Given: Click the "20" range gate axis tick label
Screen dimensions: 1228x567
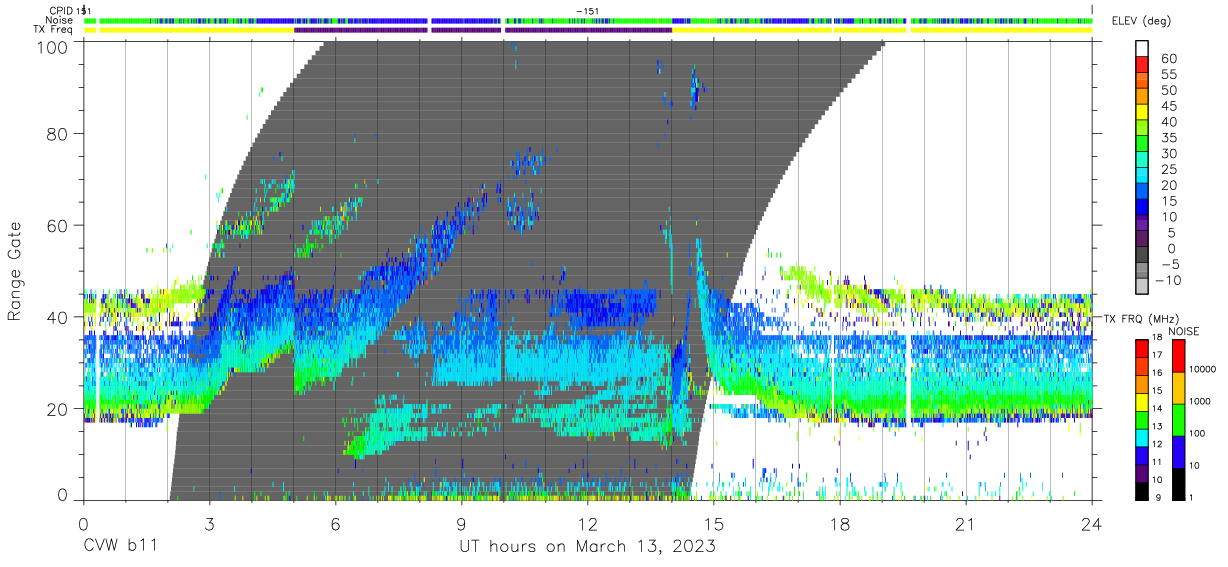Looking at the screenshot, I should coord(58,409).
